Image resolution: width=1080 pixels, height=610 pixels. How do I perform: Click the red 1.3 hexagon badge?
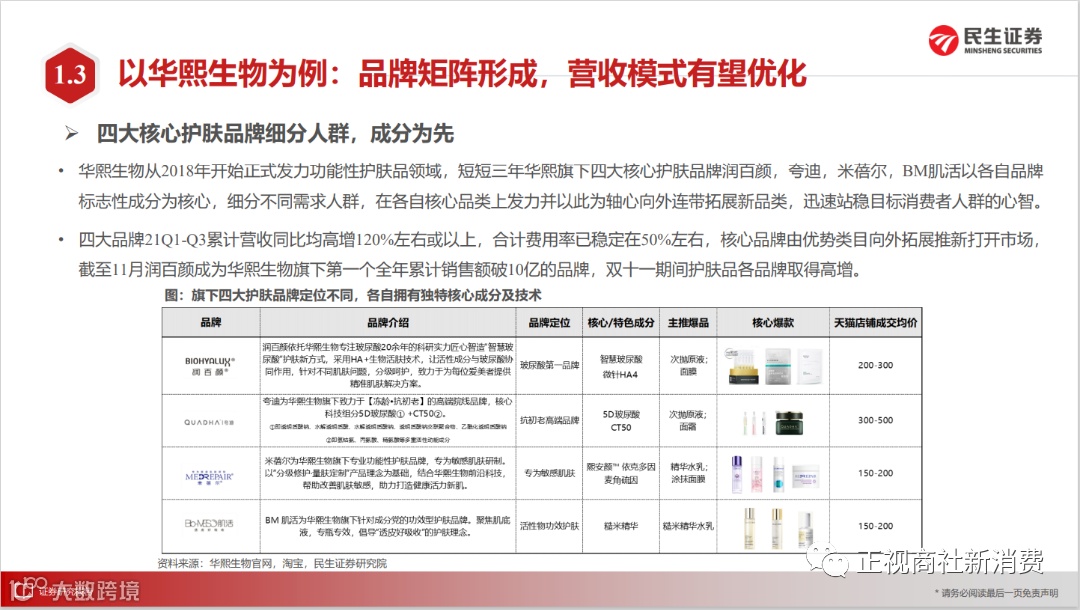pos(70,74)
